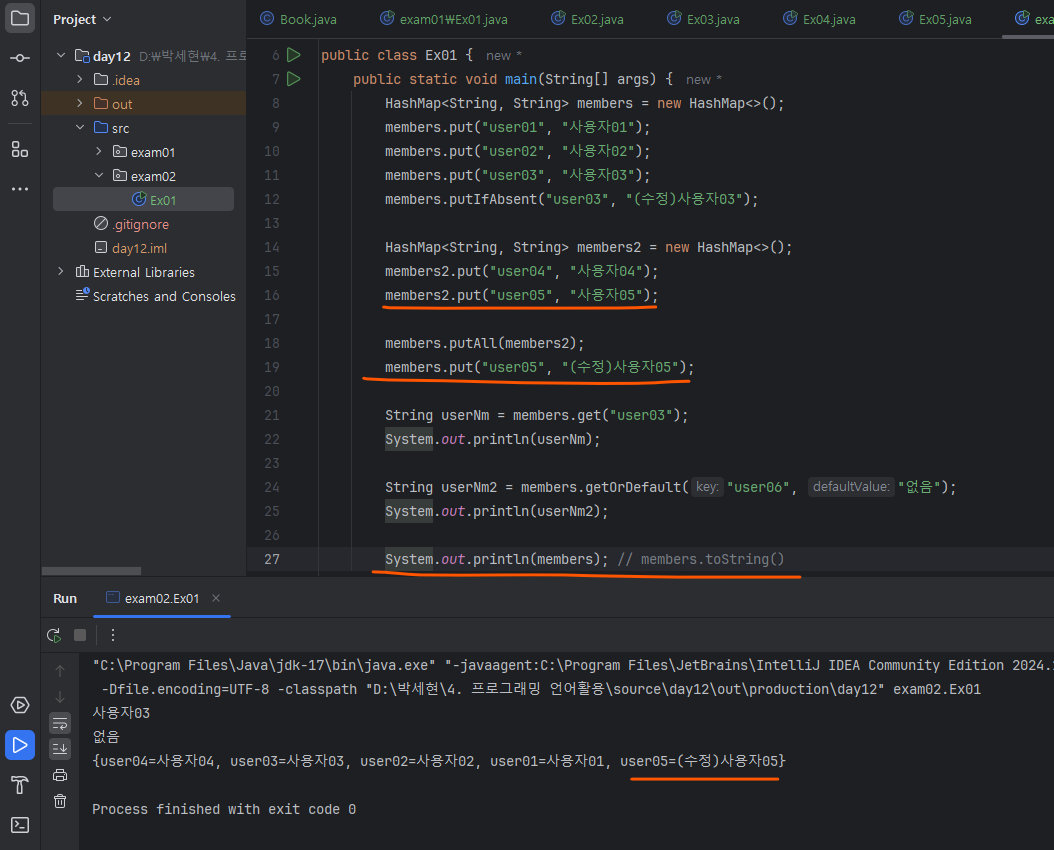Image resolution: width=1054 pixels, height=850 pixels.
Task: Click the Stop process icon
Action: (80, 635)
